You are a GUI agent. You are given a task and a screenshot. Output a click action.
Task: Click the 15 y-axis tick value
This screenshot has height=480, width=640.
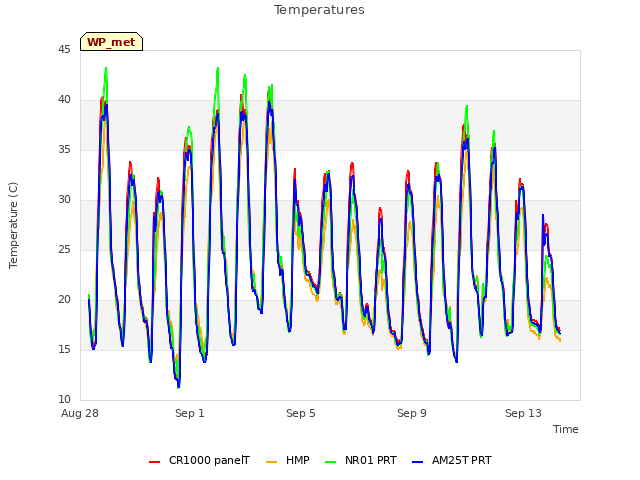point(64,349)
